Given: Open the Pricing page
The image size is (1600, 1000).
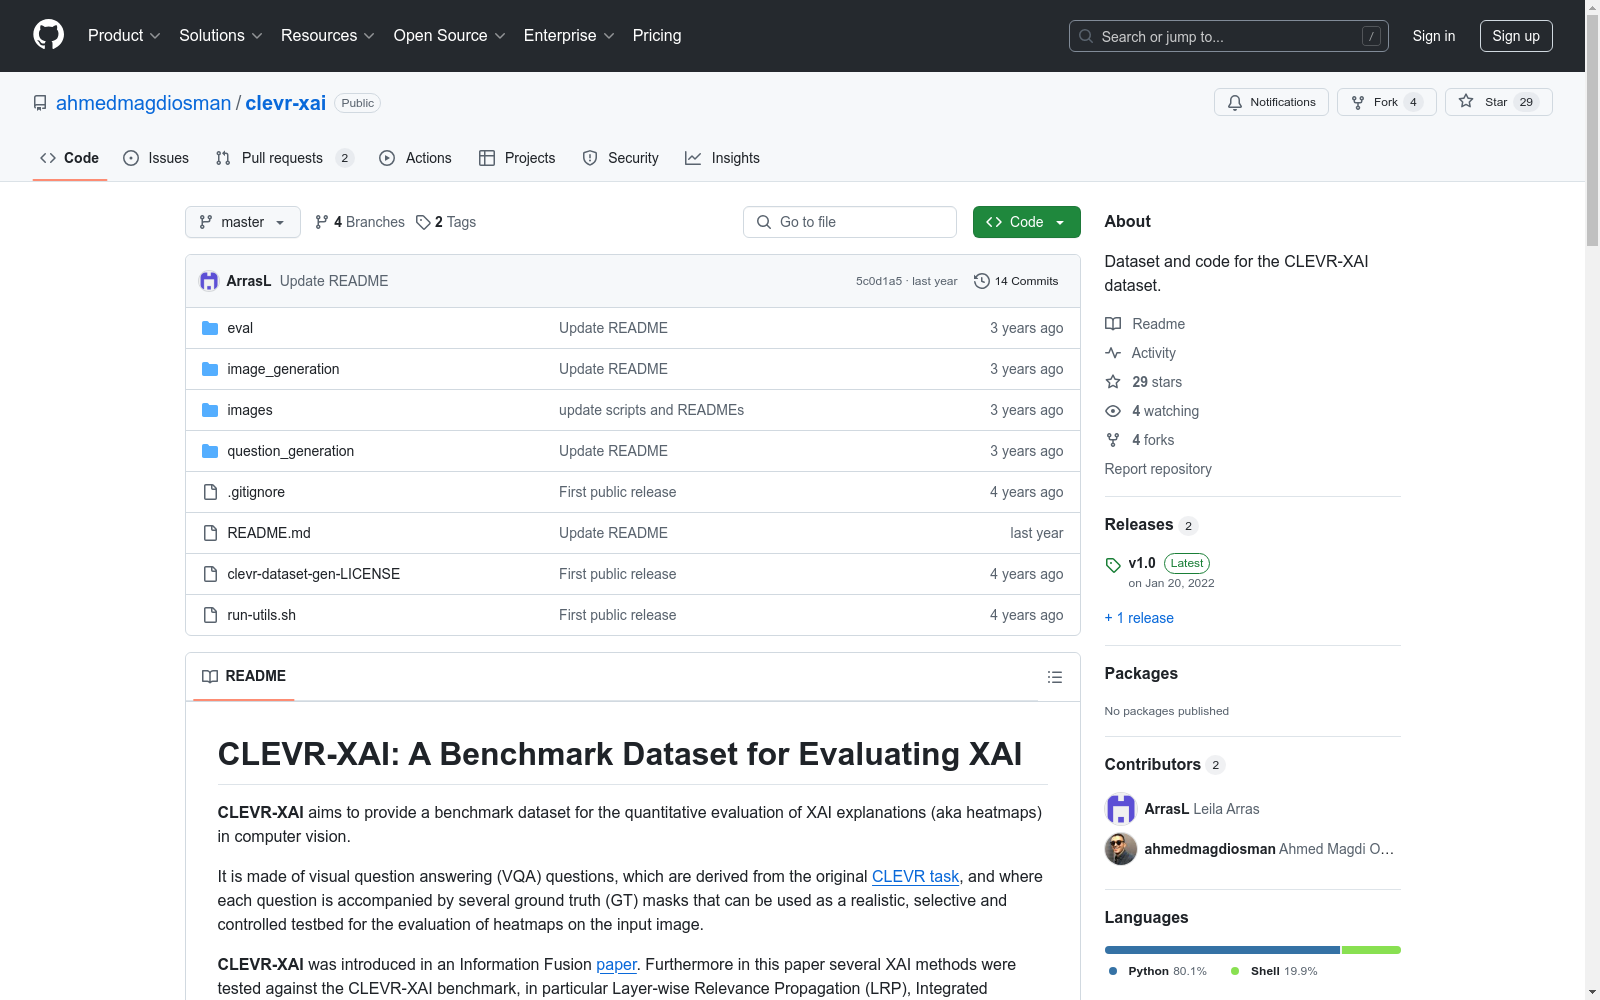Looking at the screenshot, I should (657, 36).
